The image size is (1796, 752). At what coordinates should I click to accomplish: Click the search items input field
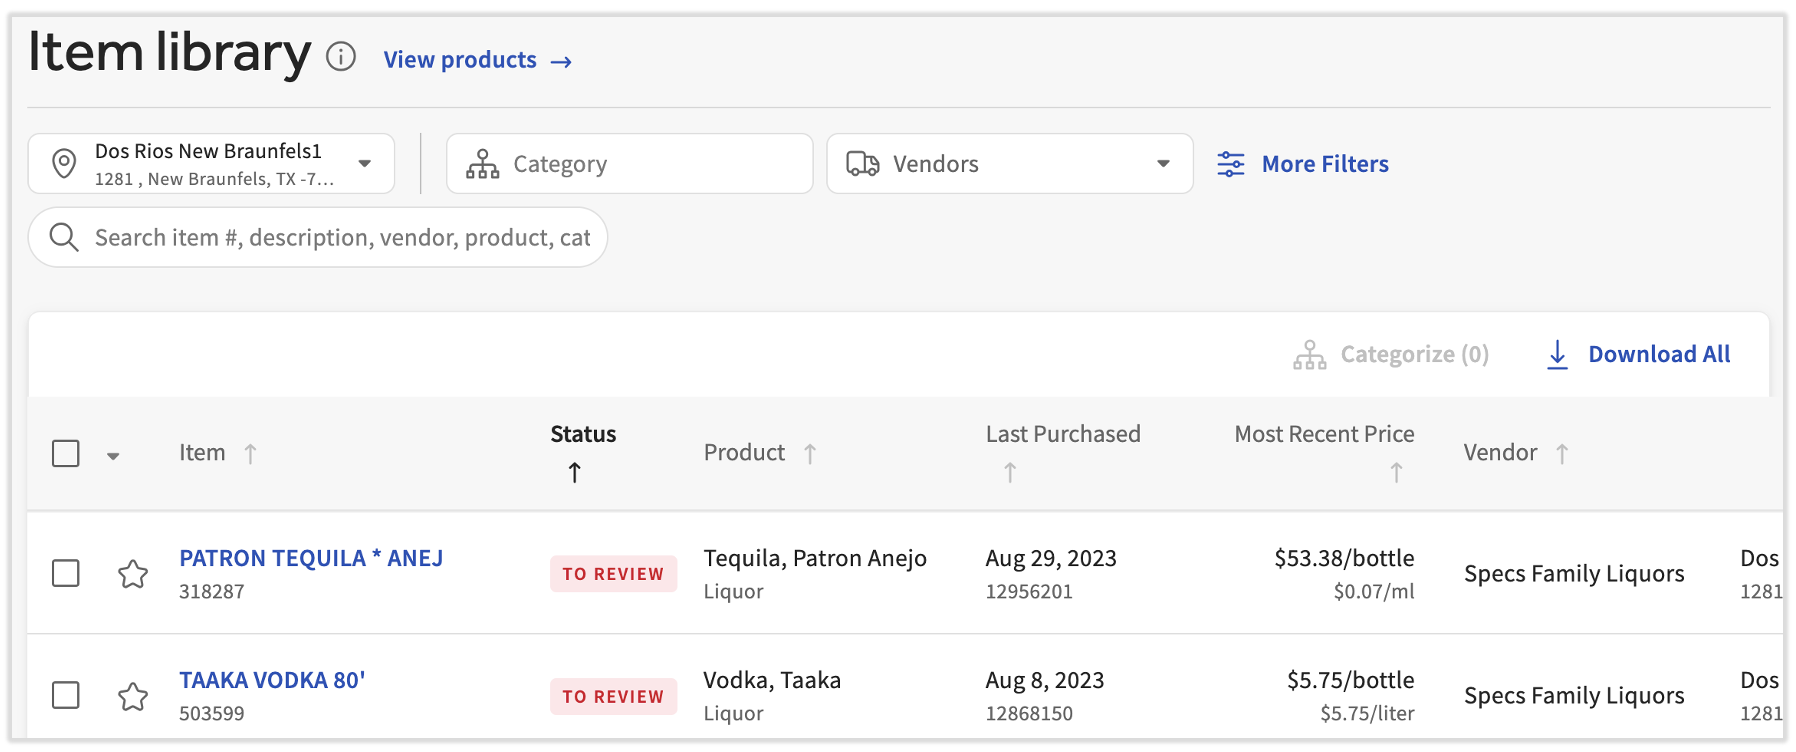[x=340, y=238]
